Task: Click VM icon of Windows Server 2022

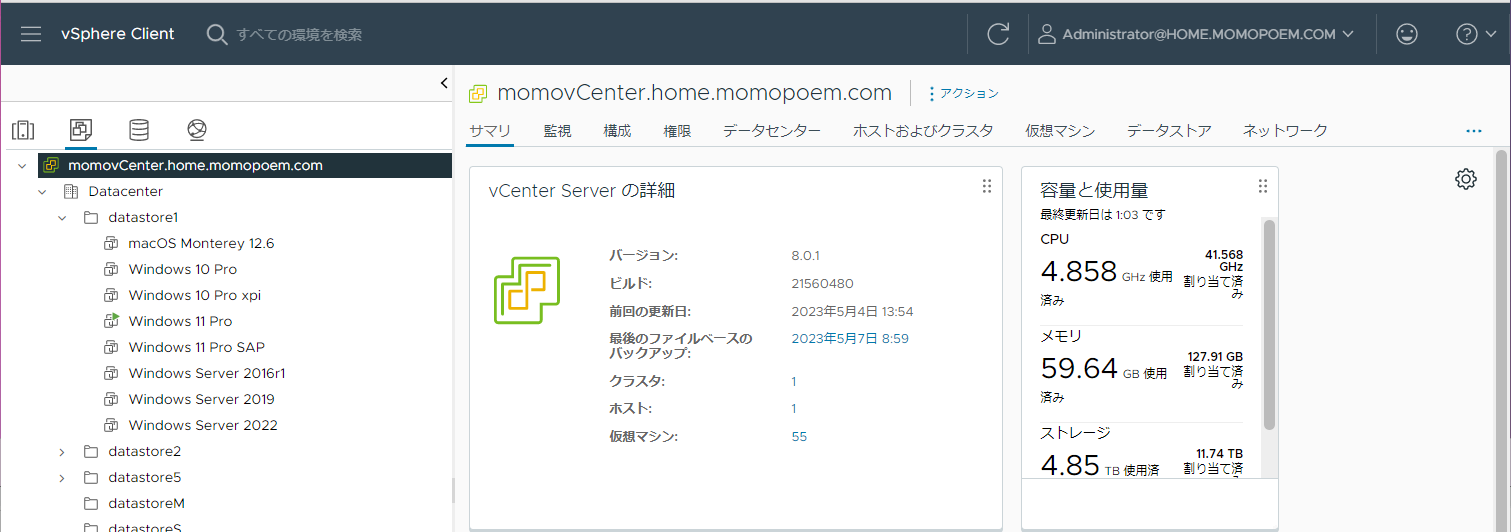Action: 111,425
